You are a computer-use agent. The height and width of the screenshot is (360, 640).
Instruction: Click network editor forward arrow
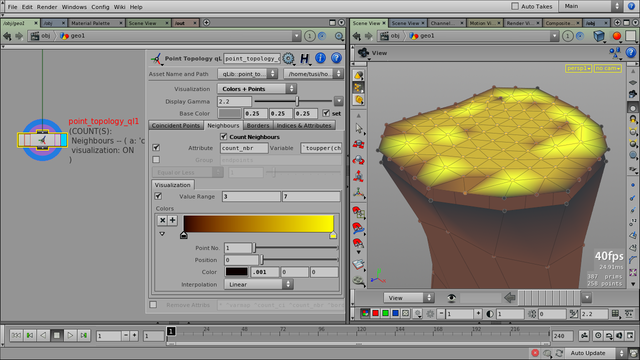coord(19,36)
